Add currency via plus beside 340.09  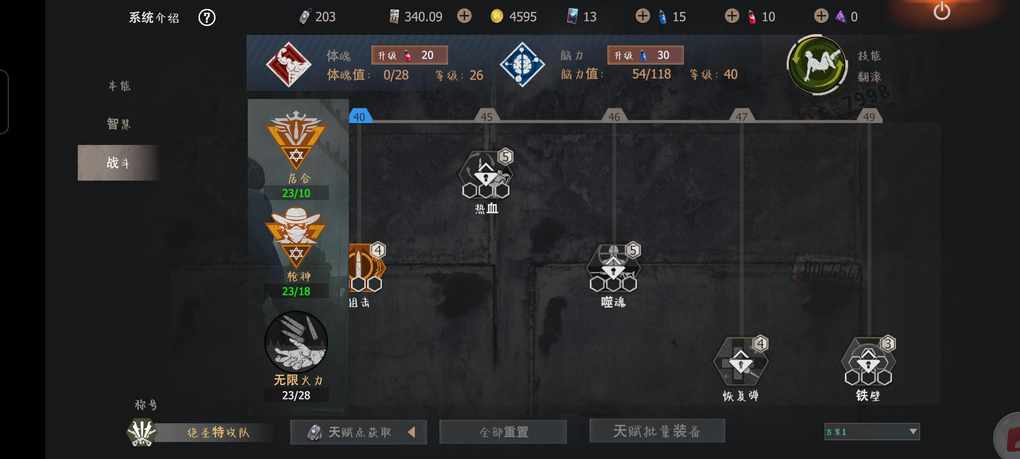click(x=464, y=16)
